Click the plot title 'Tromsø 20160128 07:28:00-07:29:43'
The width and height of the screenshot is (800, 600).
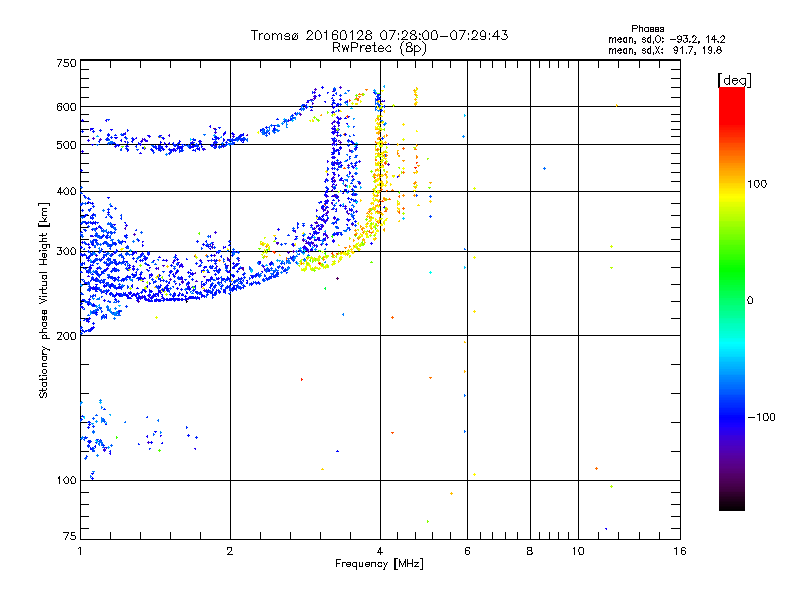pyautogui.click(x=379, y=35)
